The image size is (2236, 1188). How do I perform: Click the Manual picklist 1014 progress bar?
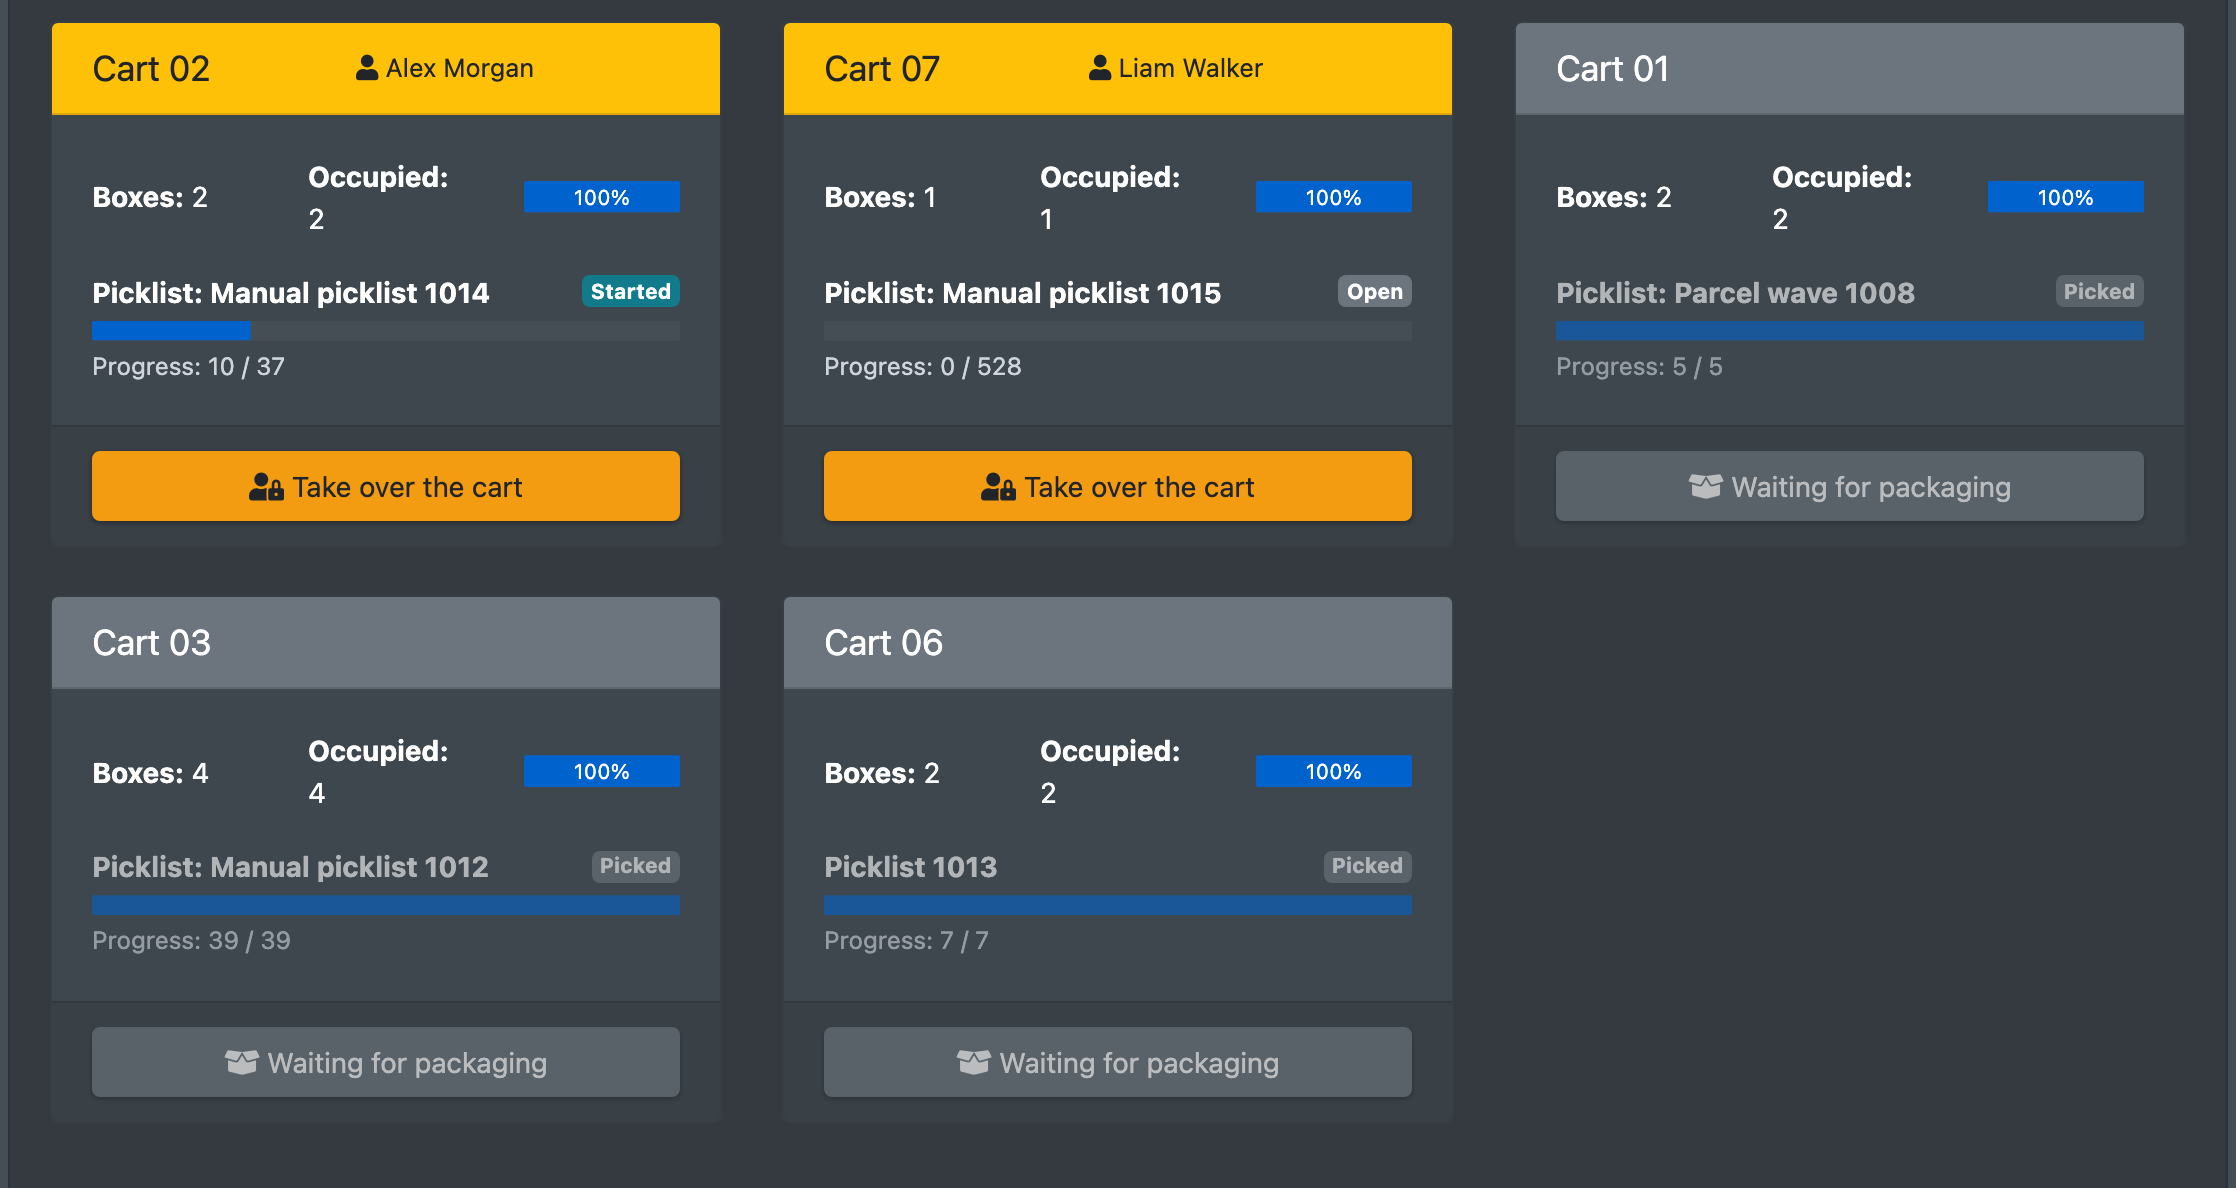(x=386, y=331)
